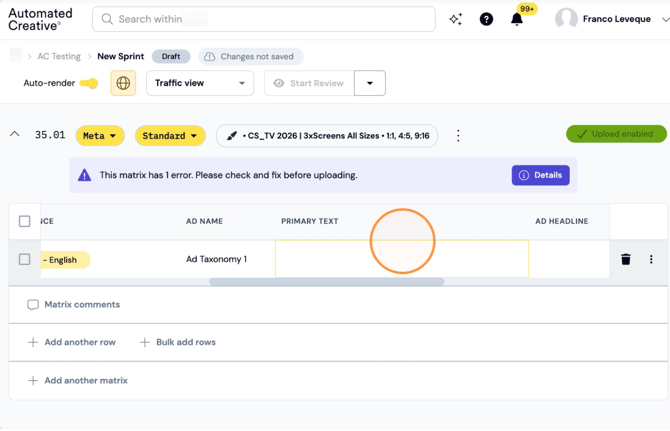Click Add another row
Screen dimensions: 670x431
[x=72, y=342]
